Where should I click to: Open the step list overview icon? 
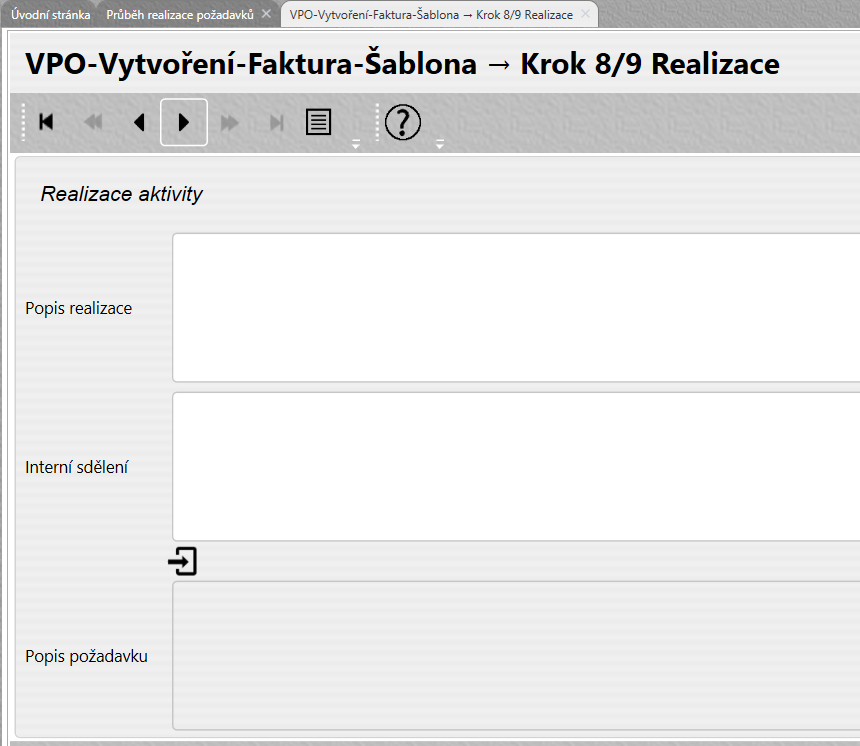click(x=319, y=122)
